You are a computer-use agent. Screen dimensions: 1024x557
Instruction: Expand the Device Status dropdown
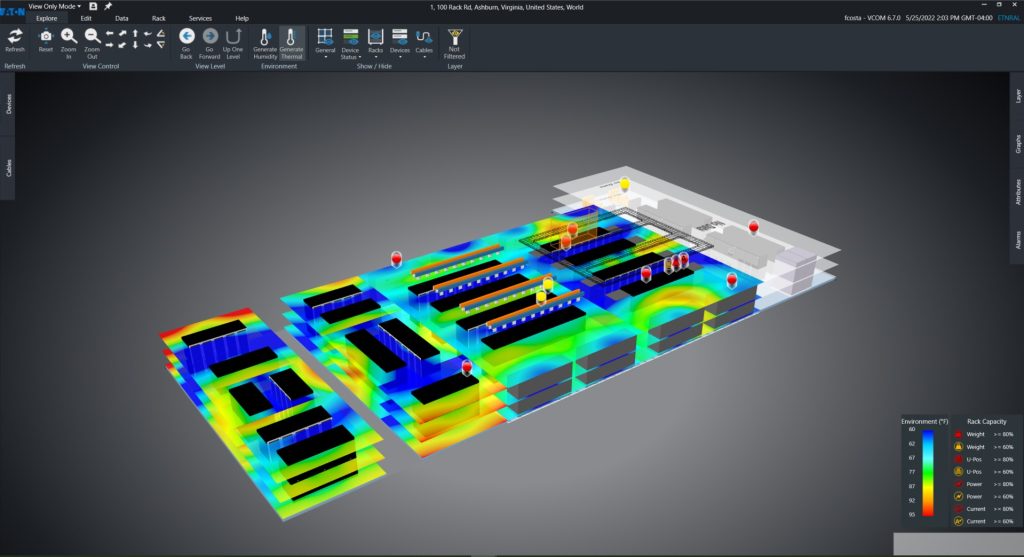point(350,42)
